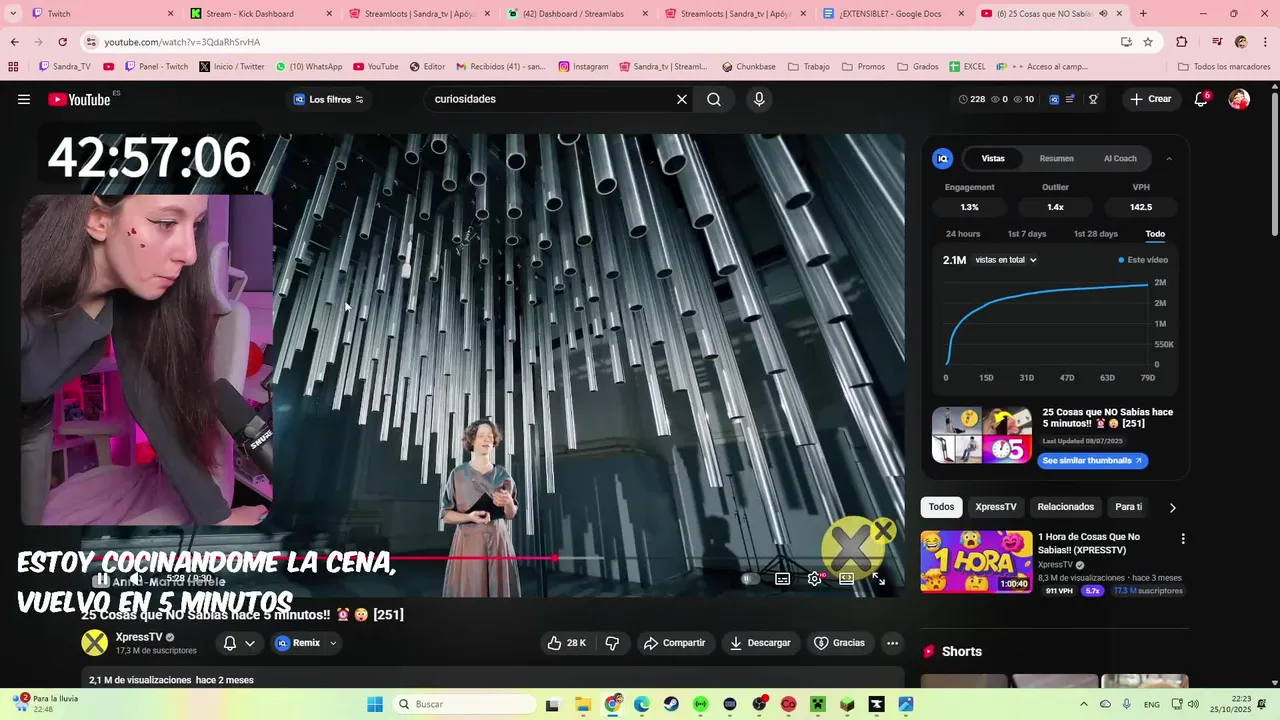Open a new Chrome tab

(1143, 14)
